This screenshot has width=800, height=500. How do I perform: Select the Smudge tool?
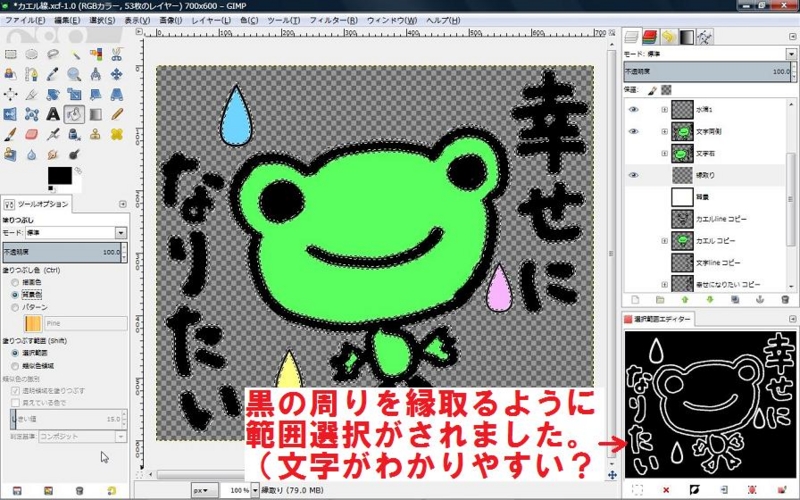(53, 154)
